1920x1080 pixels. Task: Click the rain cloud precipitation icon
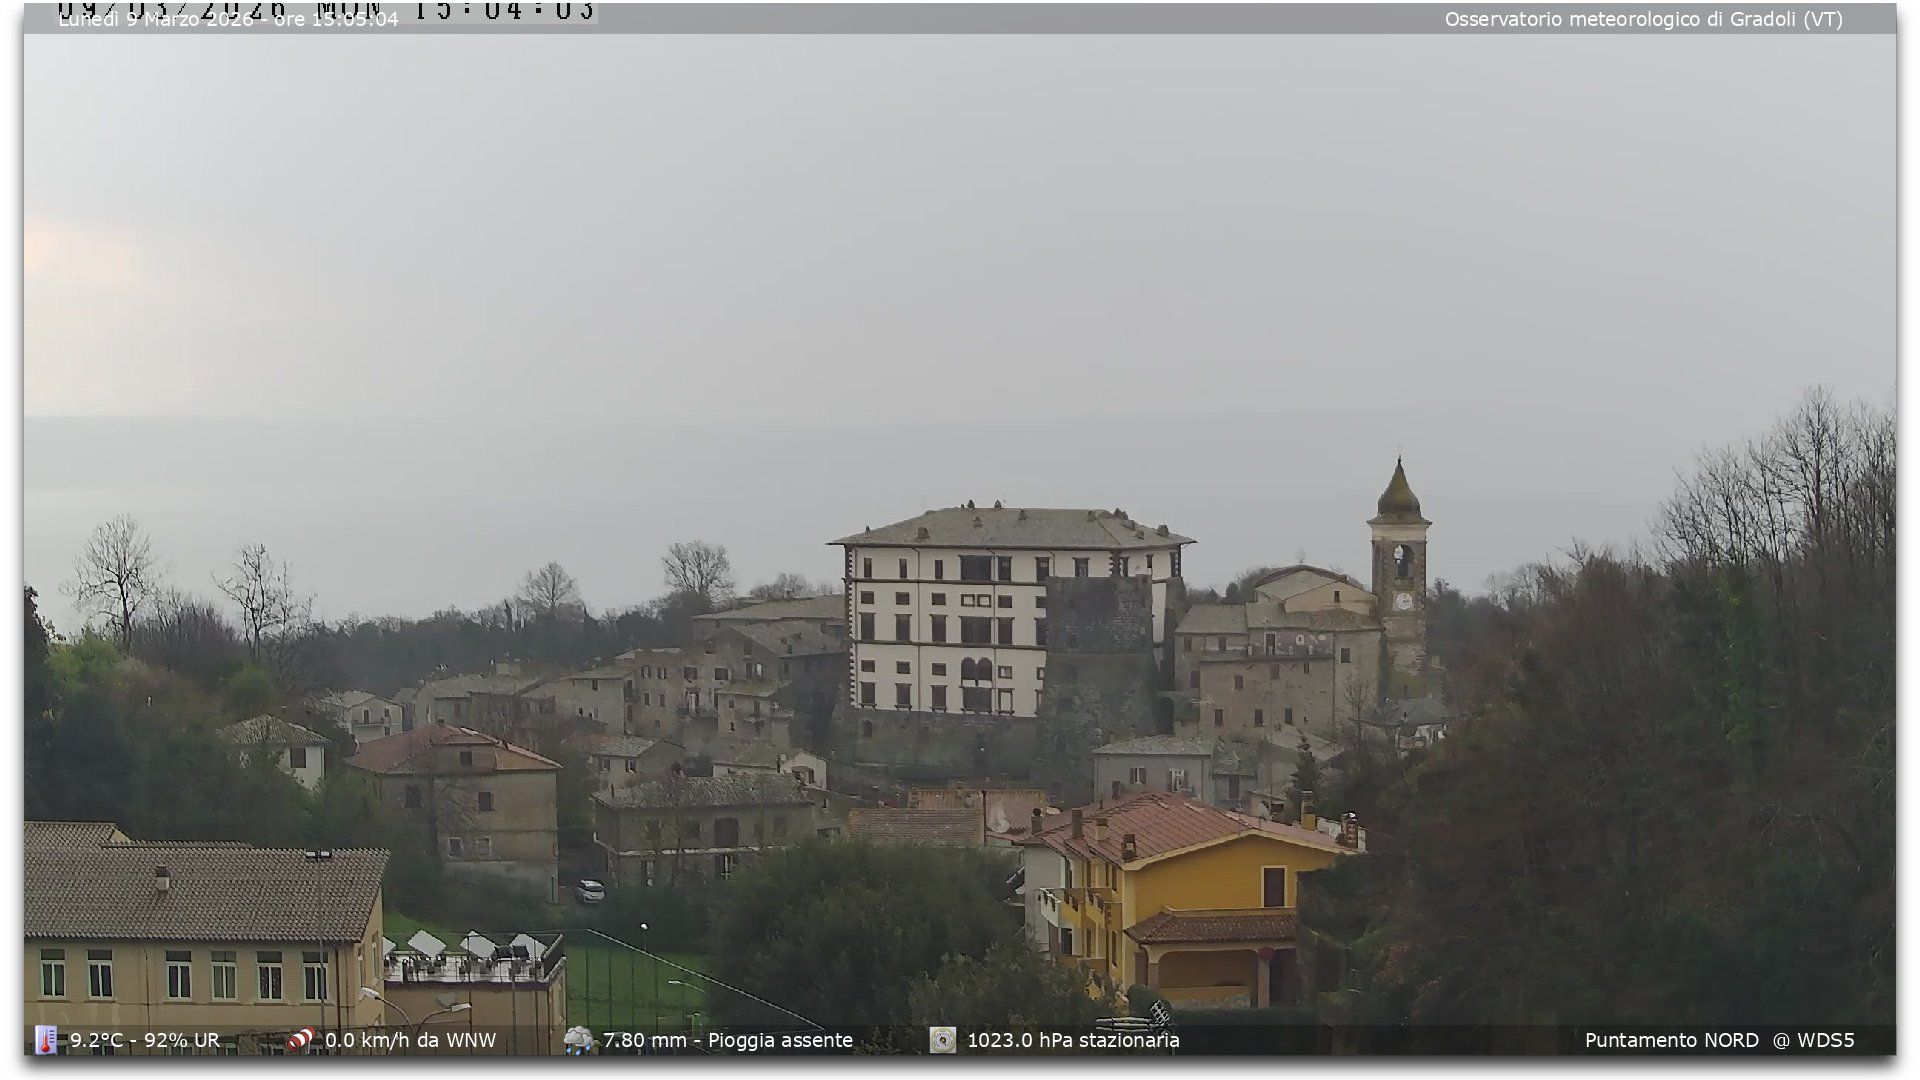coord(578,1040)
